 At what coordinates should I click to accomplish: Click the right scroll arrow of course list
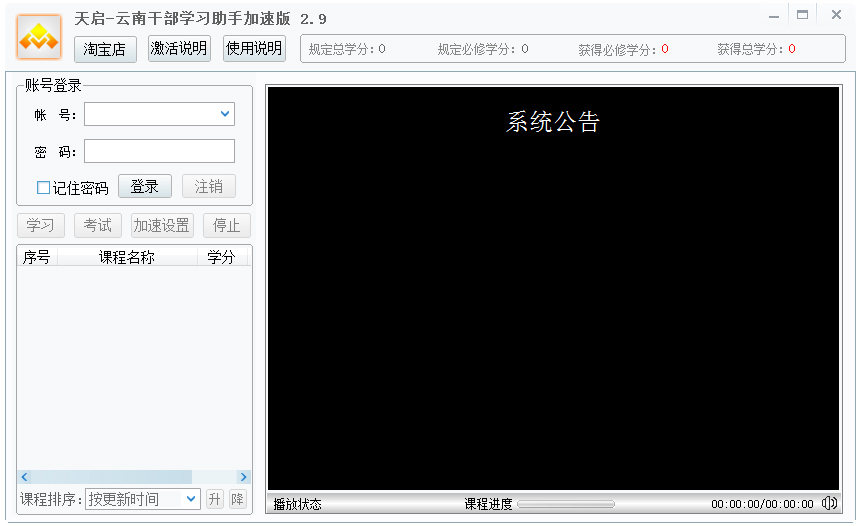coord(243,477)
